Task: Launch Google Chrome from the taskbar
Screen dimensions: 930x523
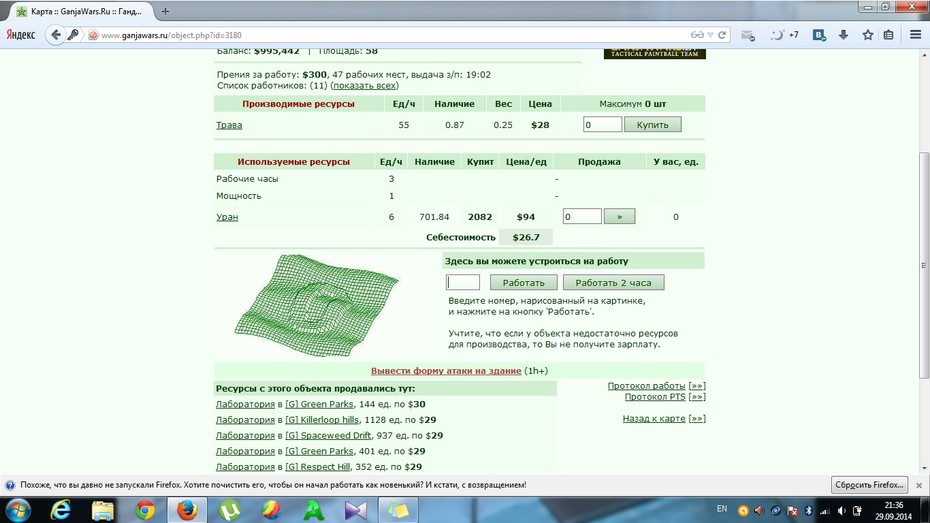Action: pos(145,510)
